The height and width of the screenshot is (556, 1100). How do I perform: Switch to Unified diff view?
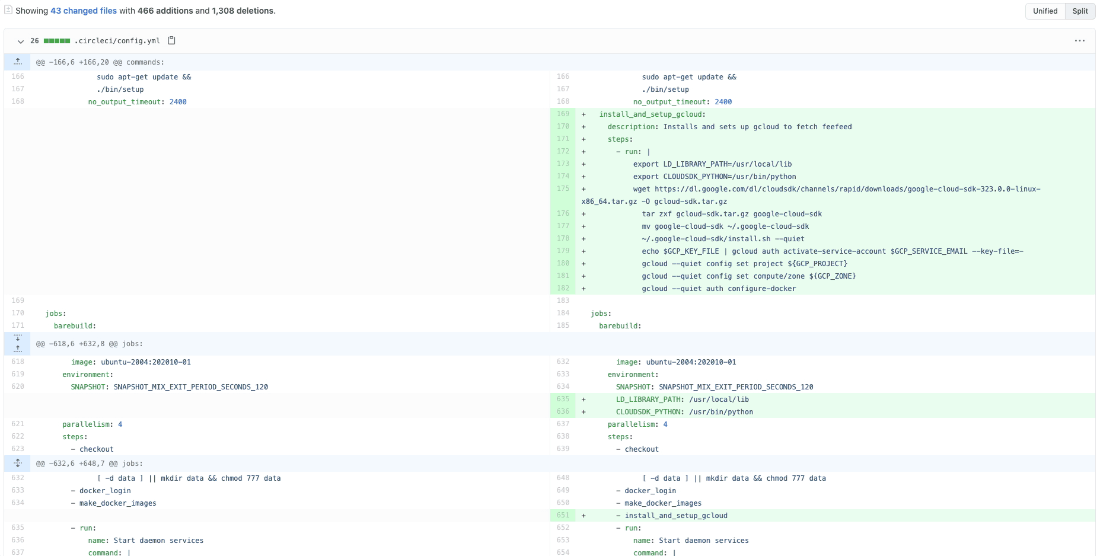1045,11
